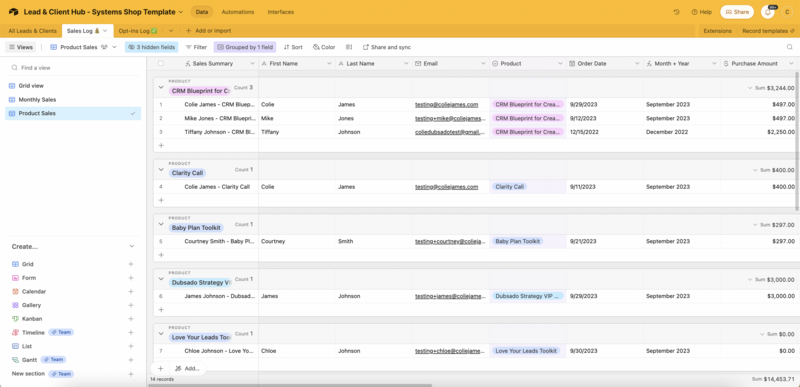Open base history clock icon

[x=677, y=12]
